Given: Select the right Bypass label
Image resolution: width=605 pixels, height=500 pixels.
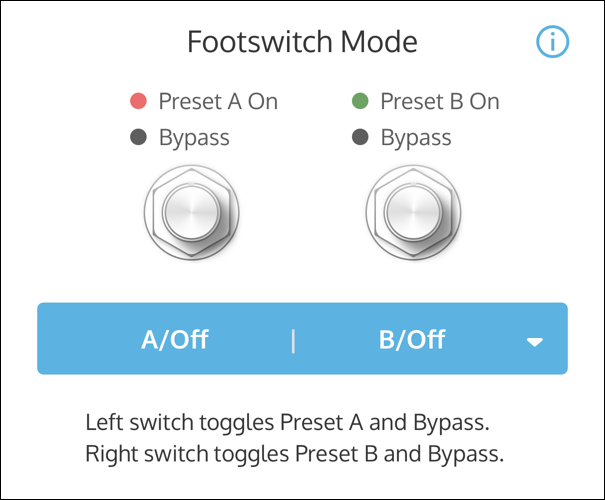Looking at the screenshot, I should click(x=416, y=137).
